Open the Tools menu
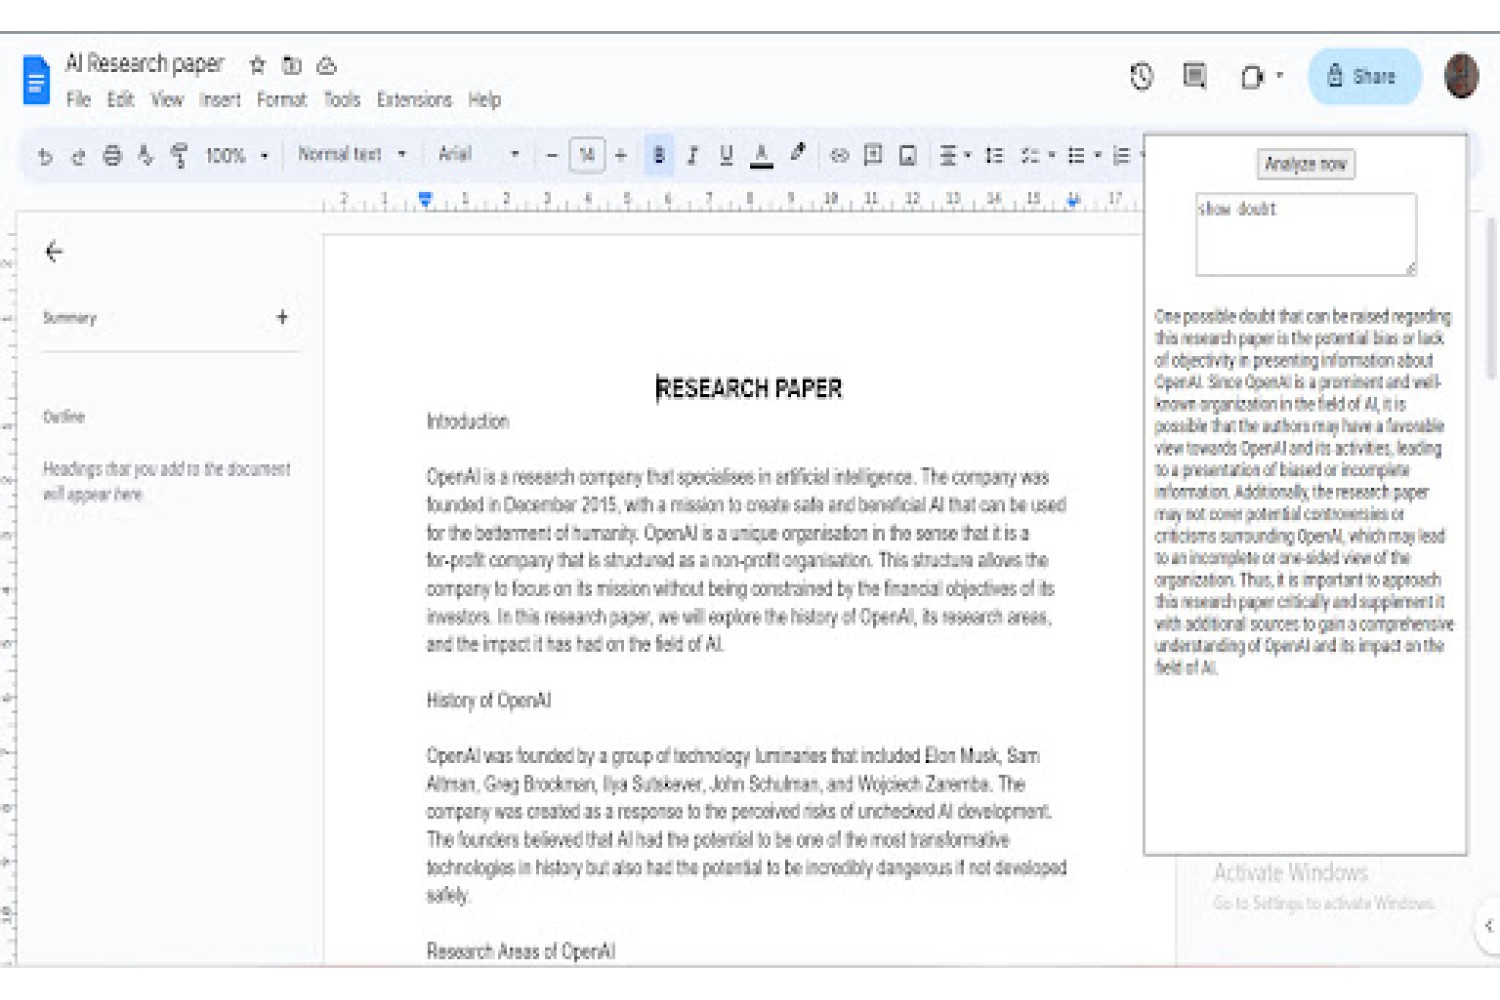This screenshot has width=1500, height=1000. coord(342,100)
